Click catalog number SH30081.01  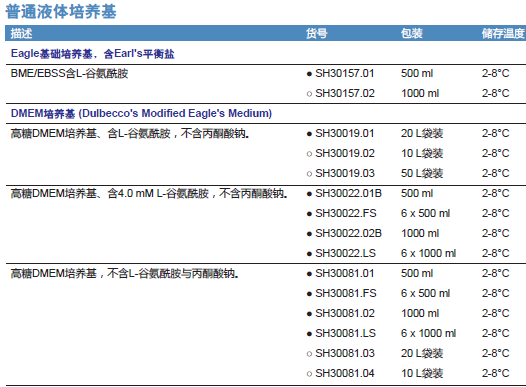[345, 273]
